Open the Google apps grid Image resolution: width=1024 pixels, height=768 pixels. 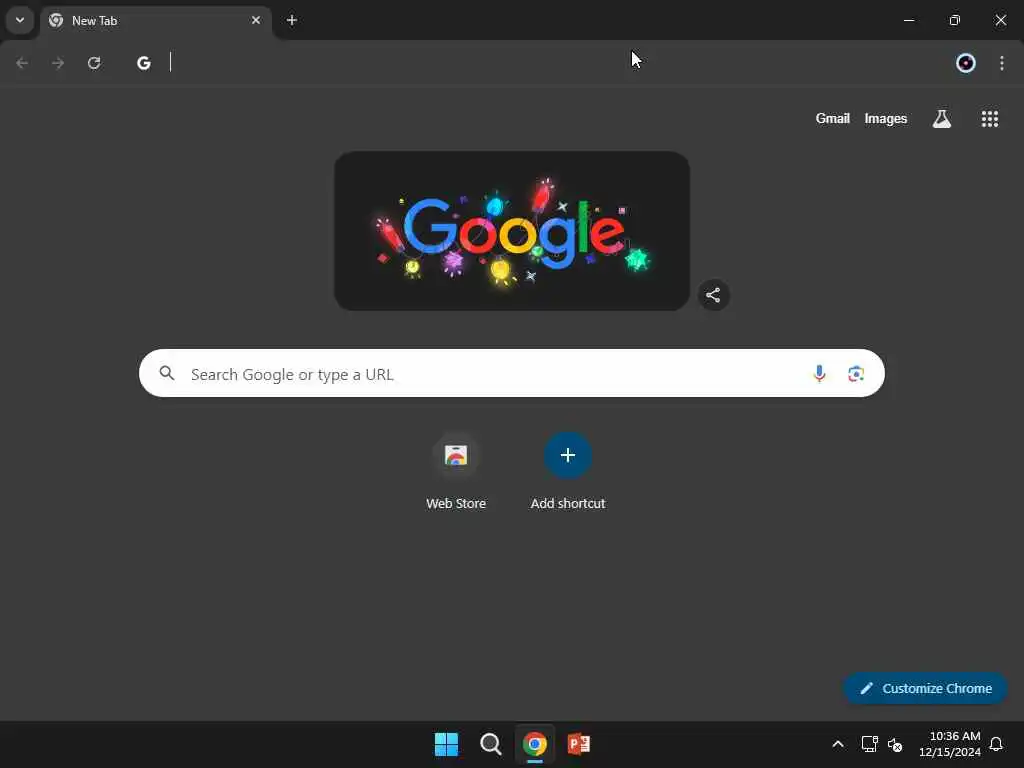tap(990, 118)
